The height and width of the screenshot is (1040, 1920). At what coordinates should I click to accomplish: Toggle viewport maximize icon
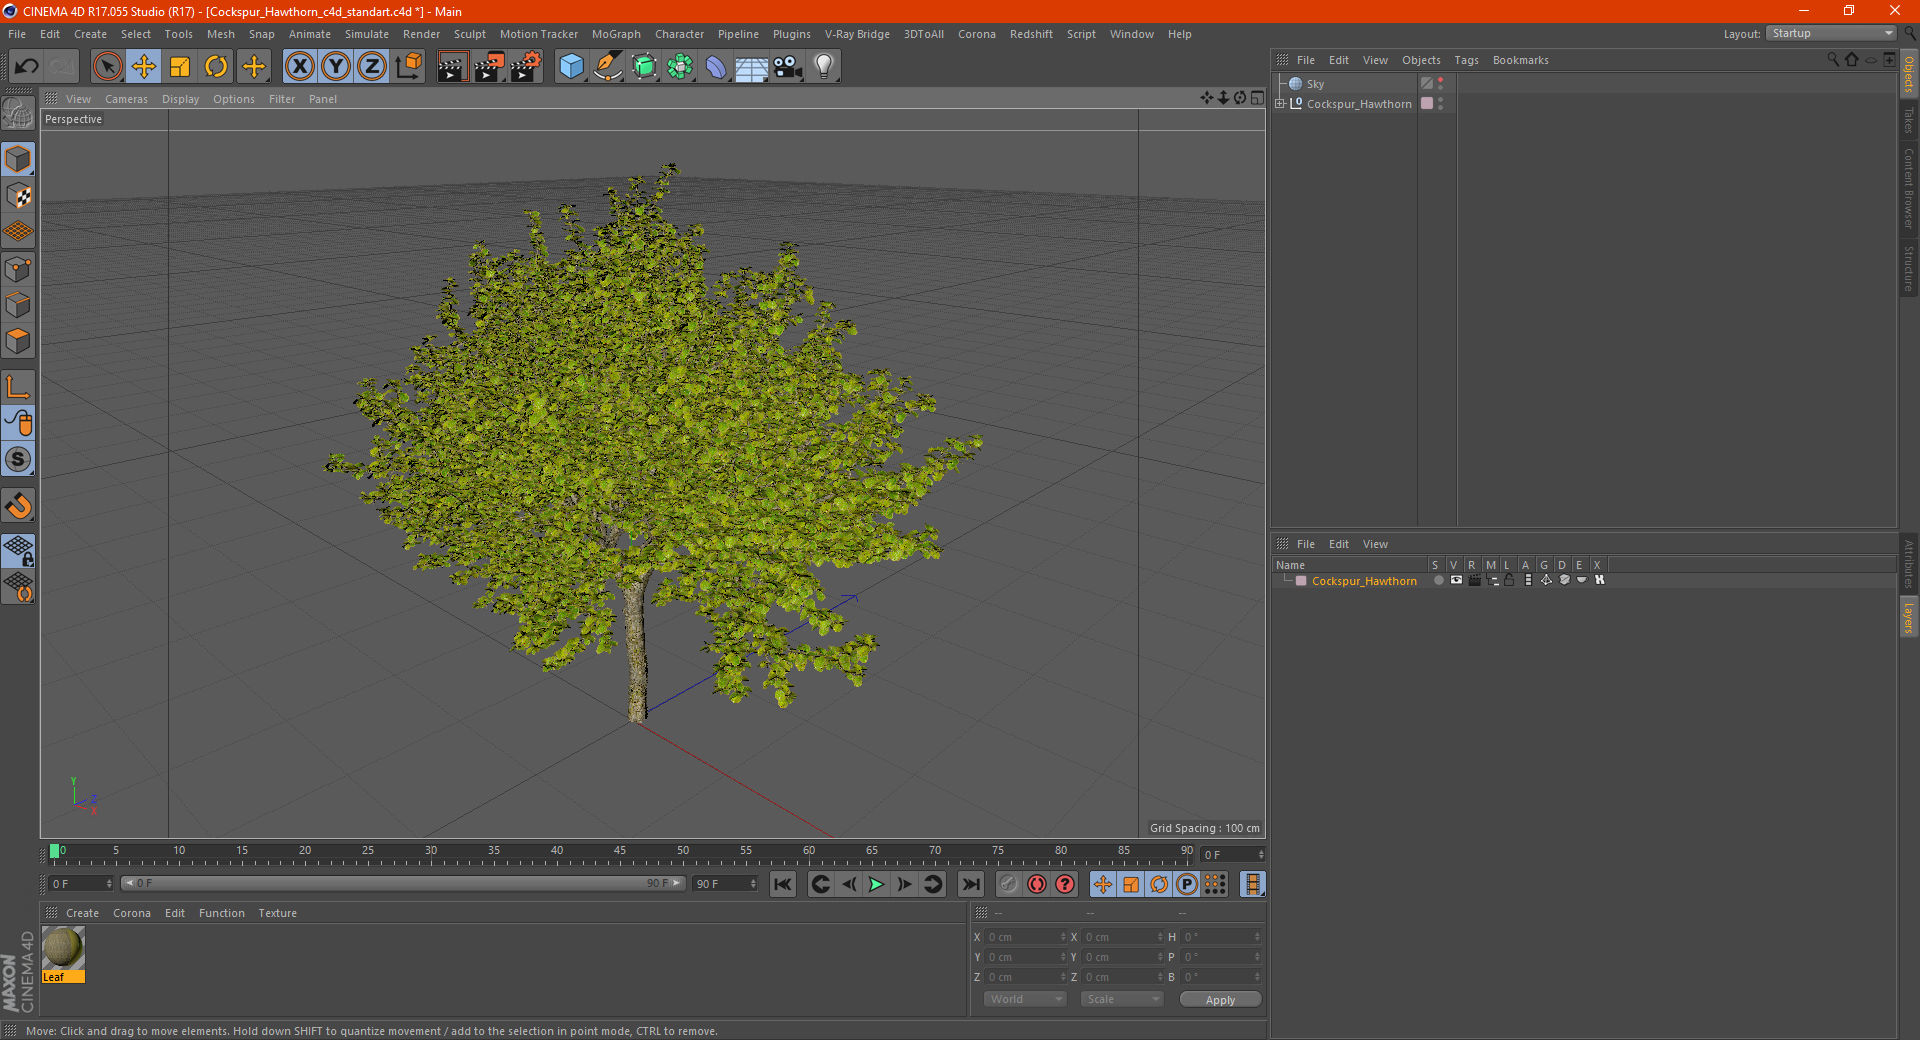[1257, 98]
